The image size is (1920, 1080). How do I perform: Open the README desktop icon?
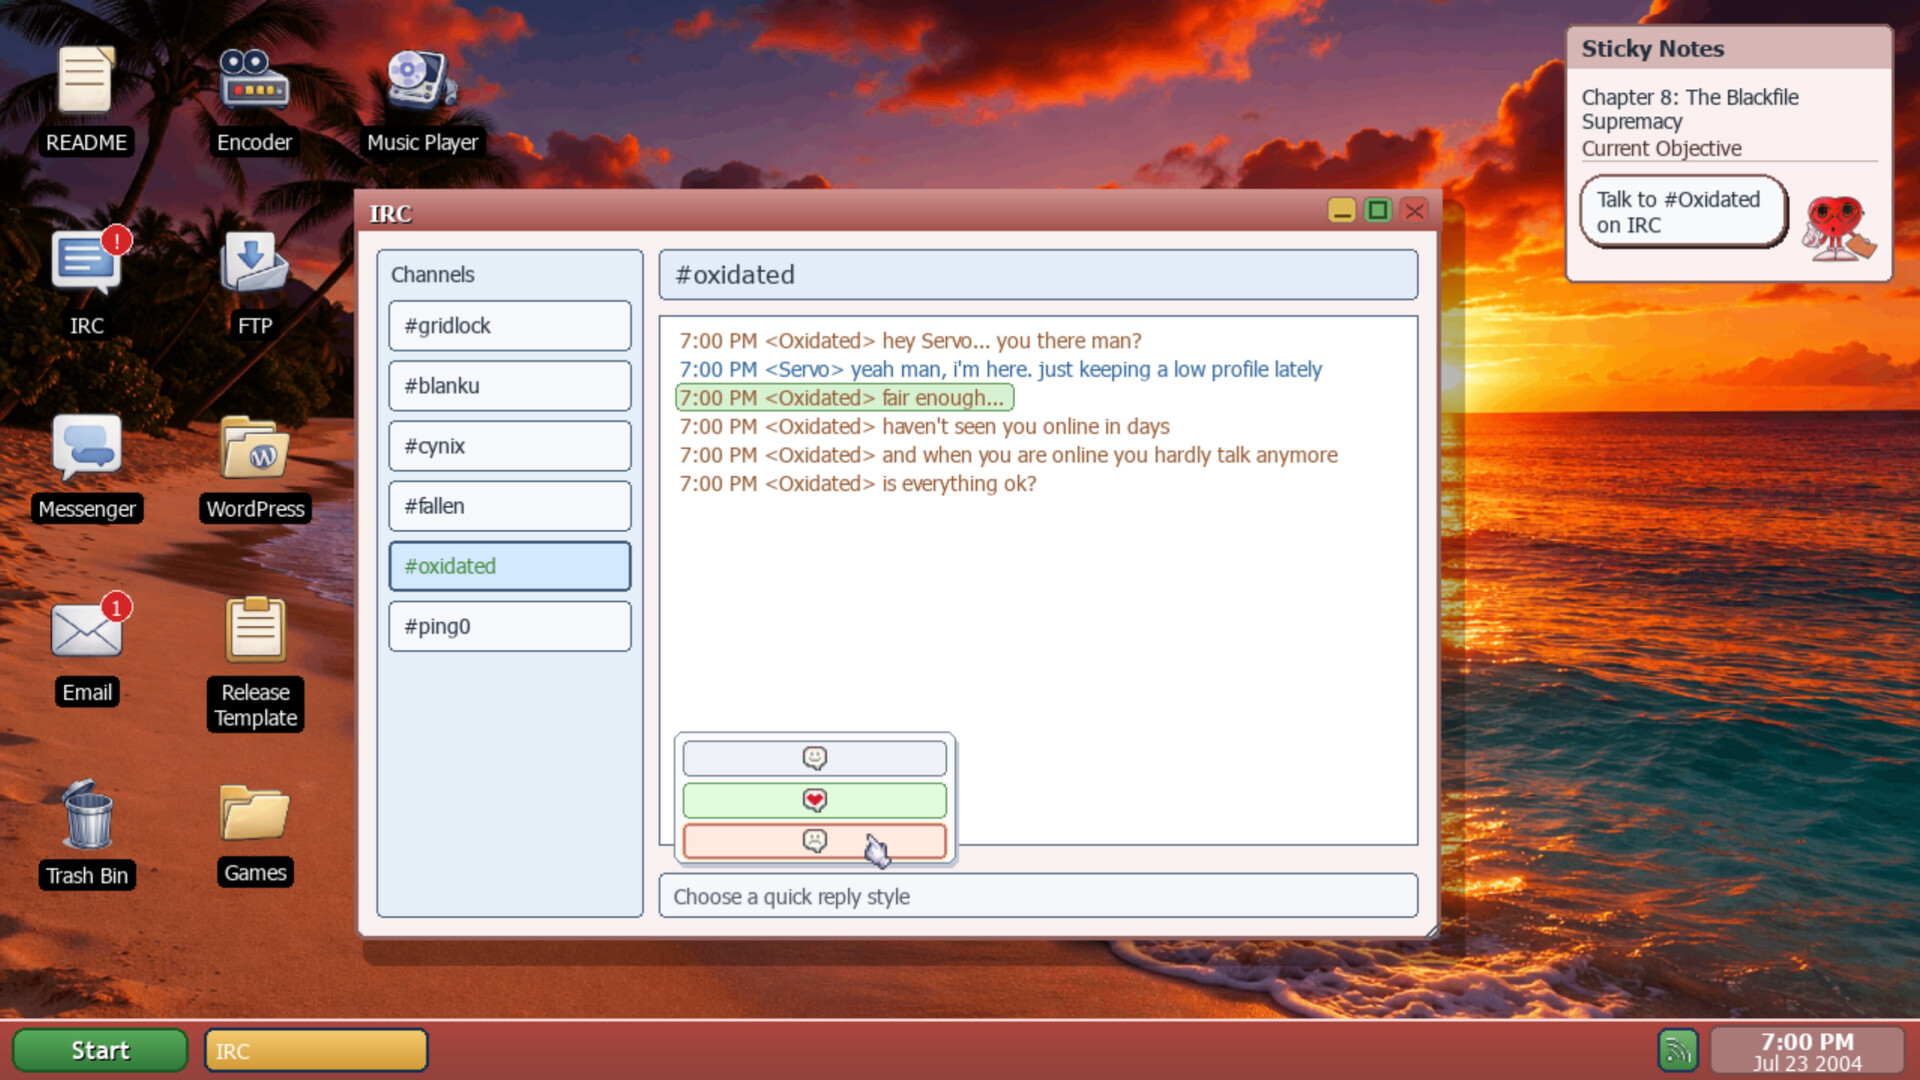pyautogui.click(x=86, y=82)
